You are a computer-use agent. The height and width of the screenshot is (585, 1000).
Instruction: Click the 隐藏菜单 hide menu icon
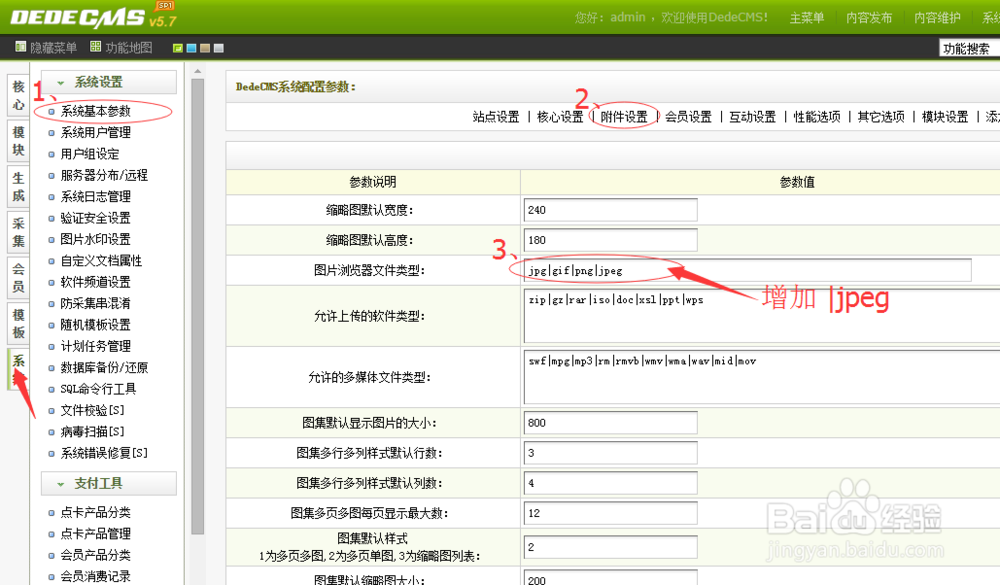[x=20, y=47]
